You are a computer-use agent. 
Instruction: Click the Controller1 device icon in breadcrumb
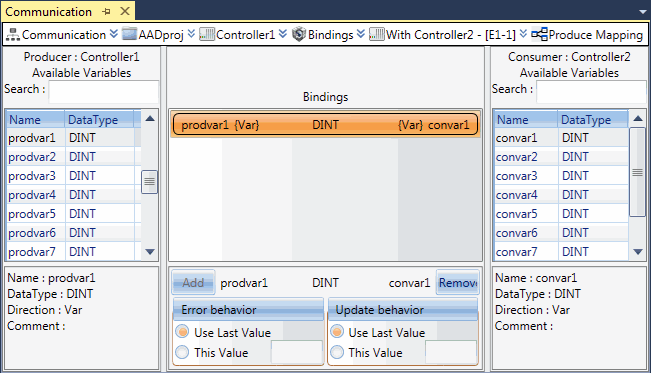[x=207, y=34]
